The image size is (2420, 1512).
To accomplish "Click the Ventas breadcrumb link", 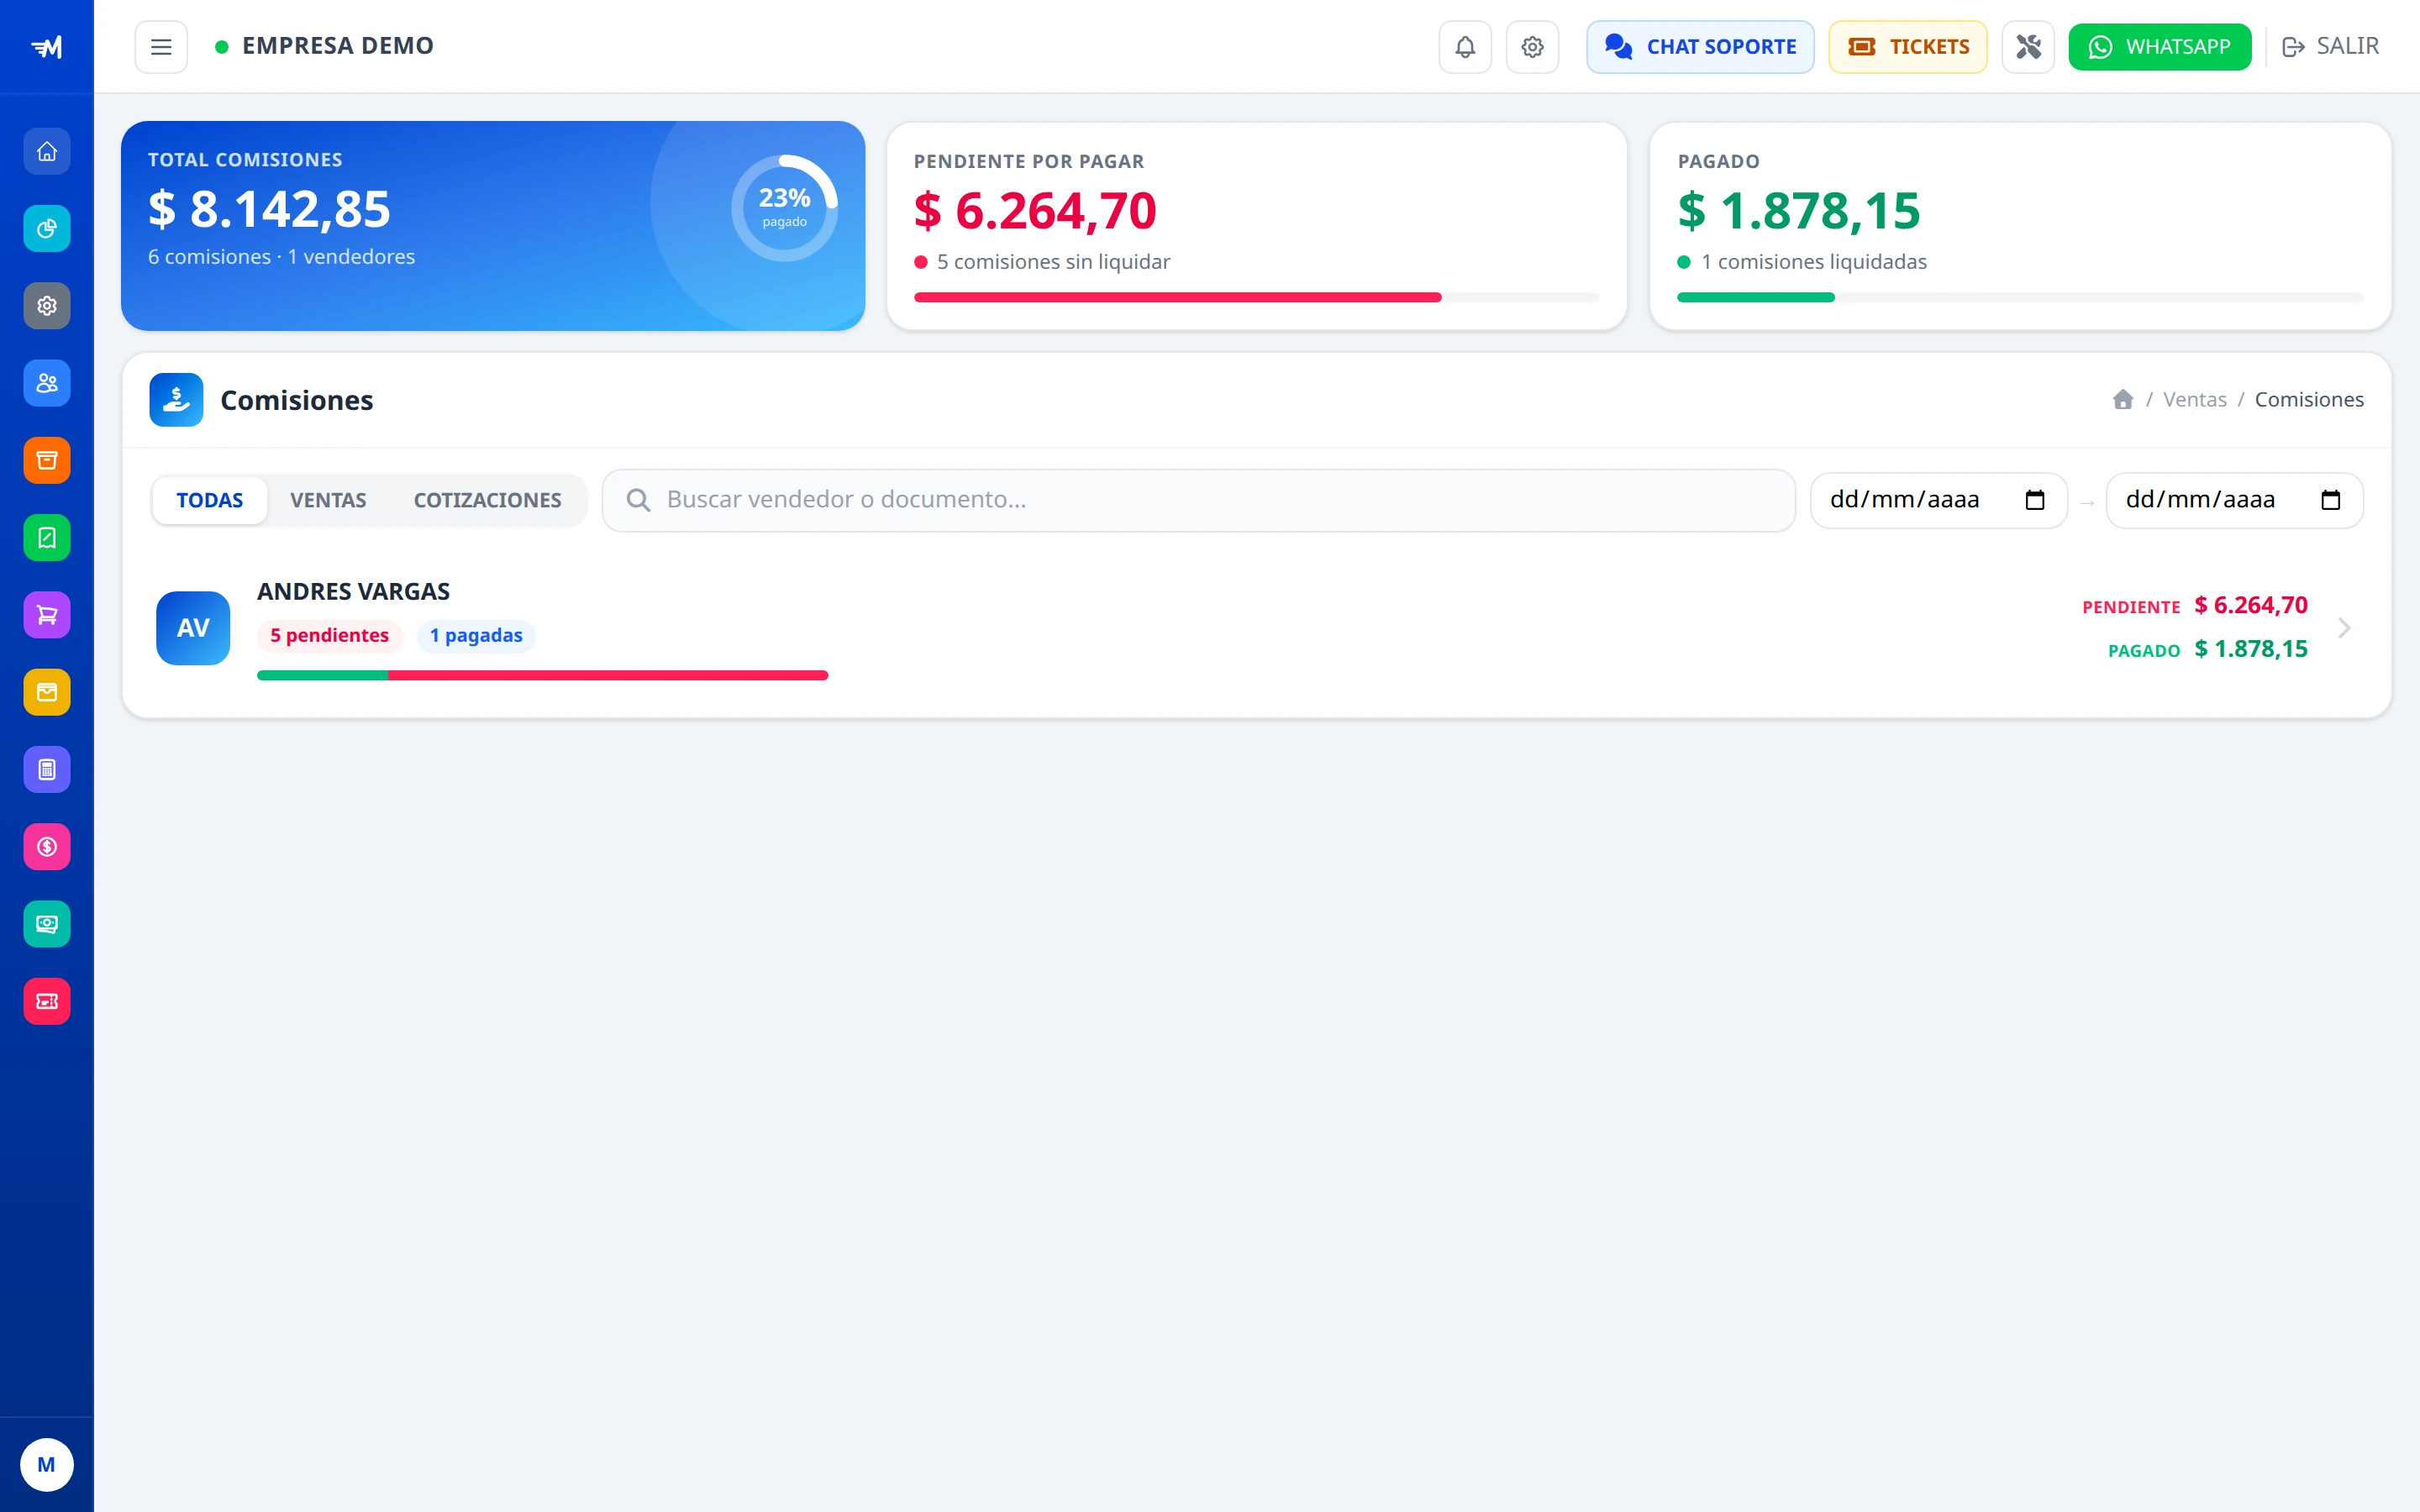I will (x=2195, y=399).
